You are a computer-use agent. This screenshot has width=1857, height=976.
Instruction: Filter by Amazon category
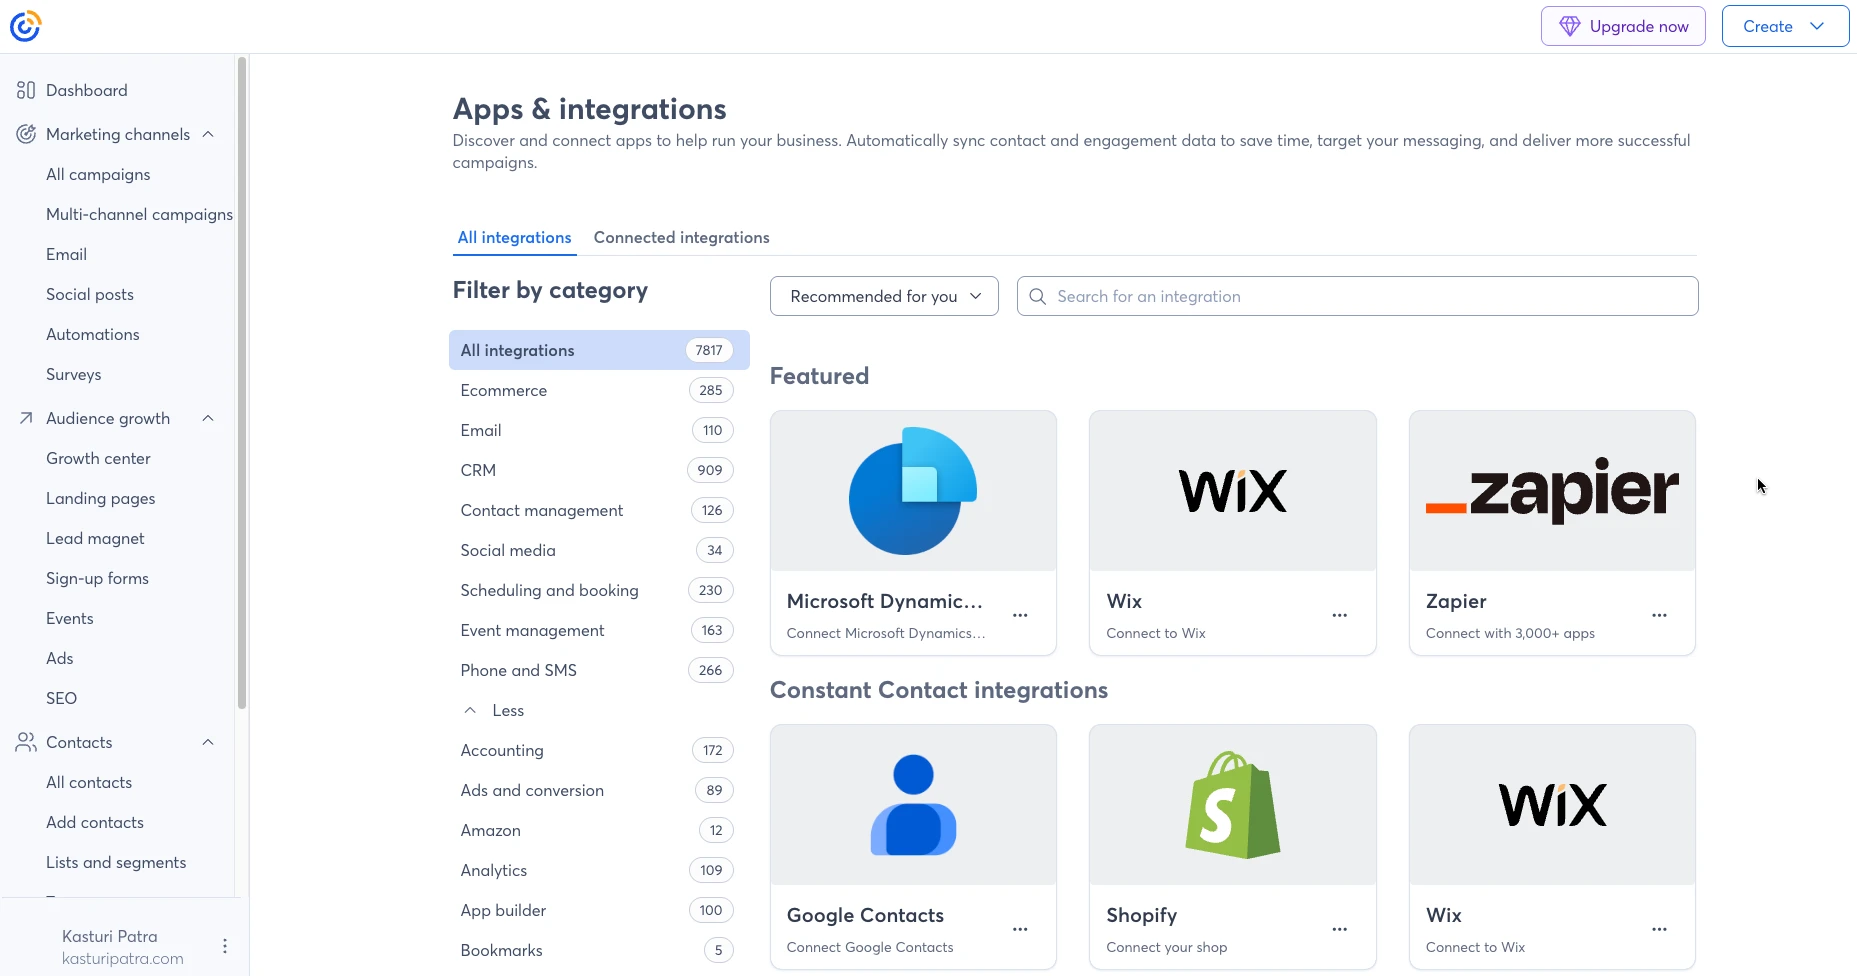(x=599, y=830)
